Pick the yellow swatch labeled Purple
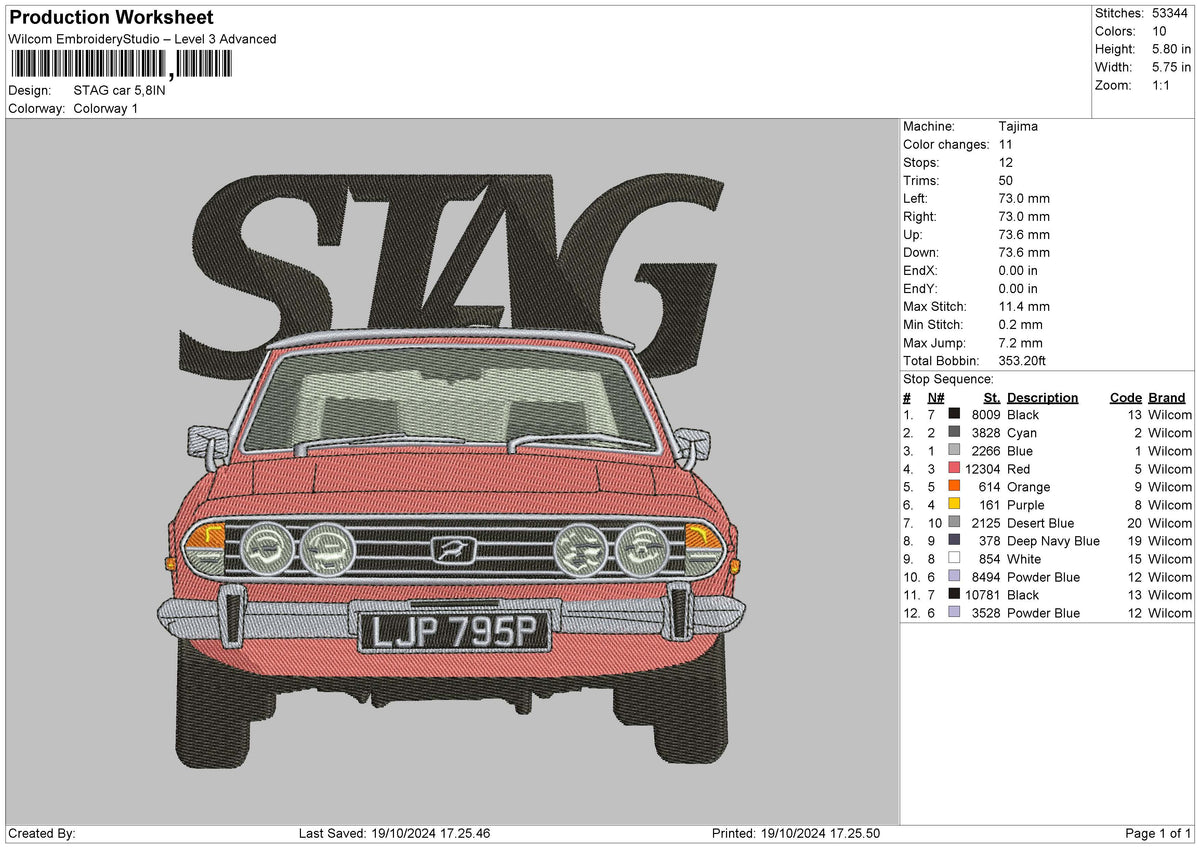 click(x=954, y=505)
